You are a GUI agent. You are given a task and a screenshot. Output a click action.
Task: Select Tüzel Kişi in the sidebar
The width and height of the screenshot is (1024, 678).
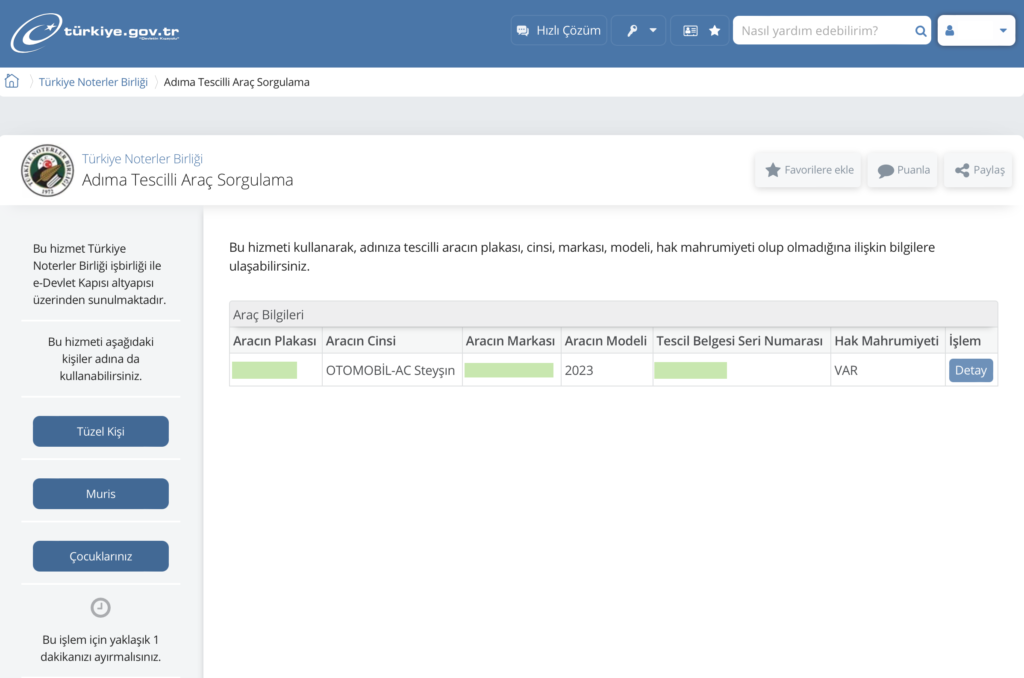tap(101, 431)
